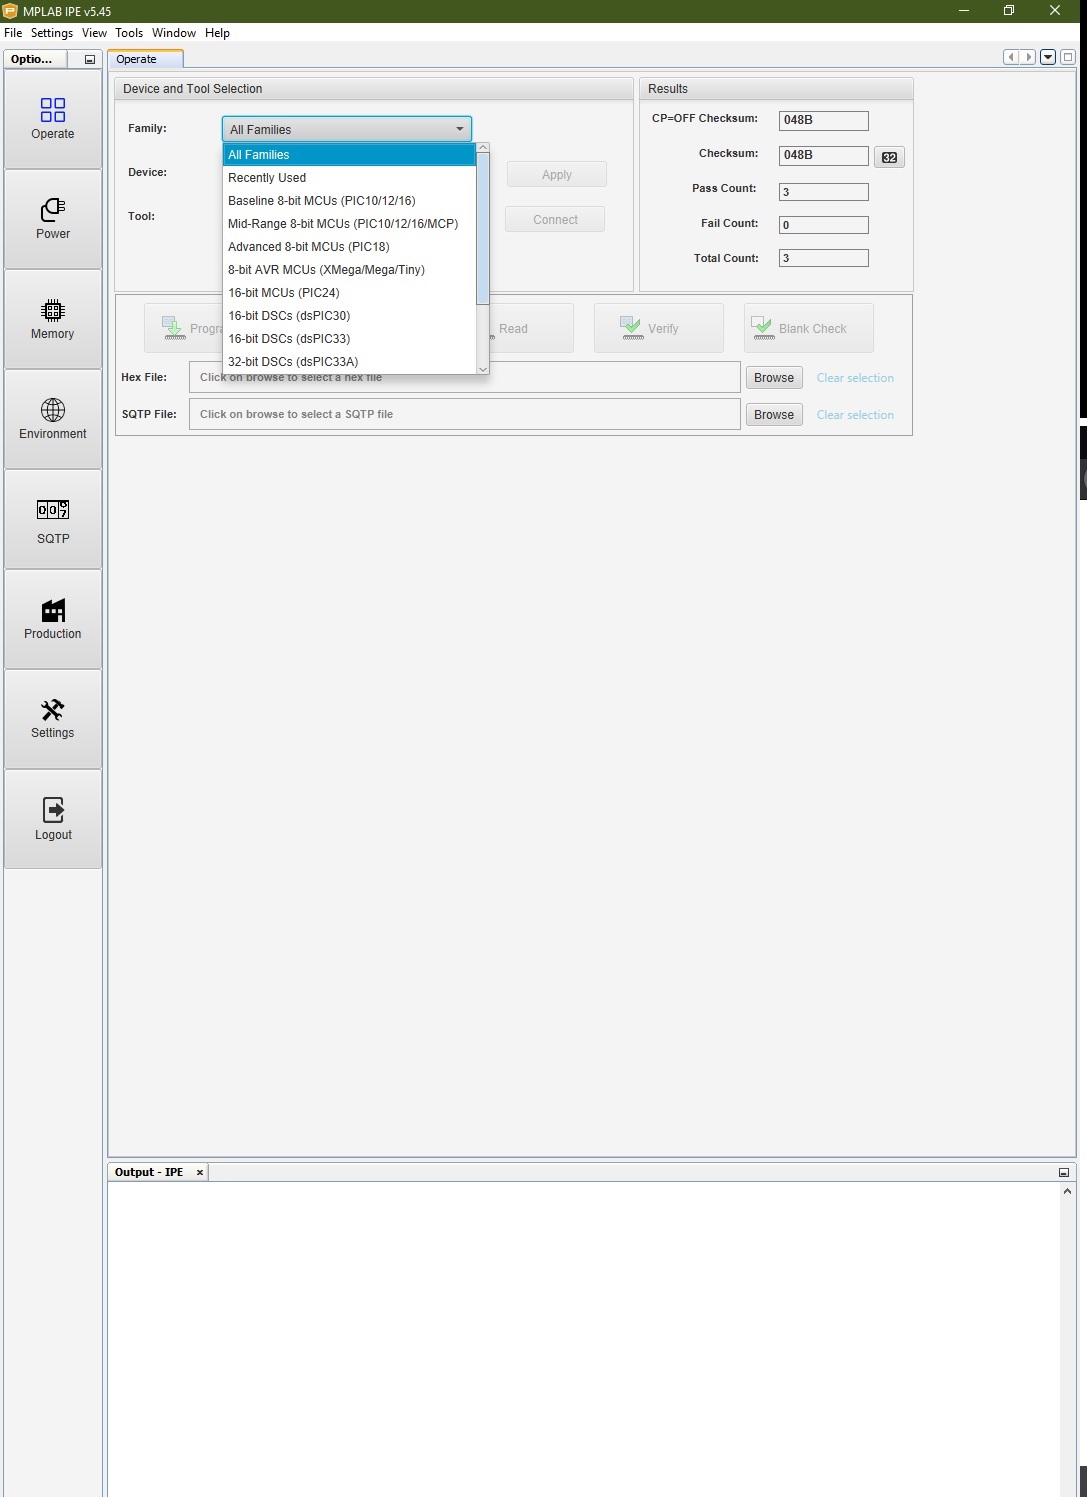Click the SQTP File path field
The width and height of the screenshot is (1087, 1497).
click(465, 414)
